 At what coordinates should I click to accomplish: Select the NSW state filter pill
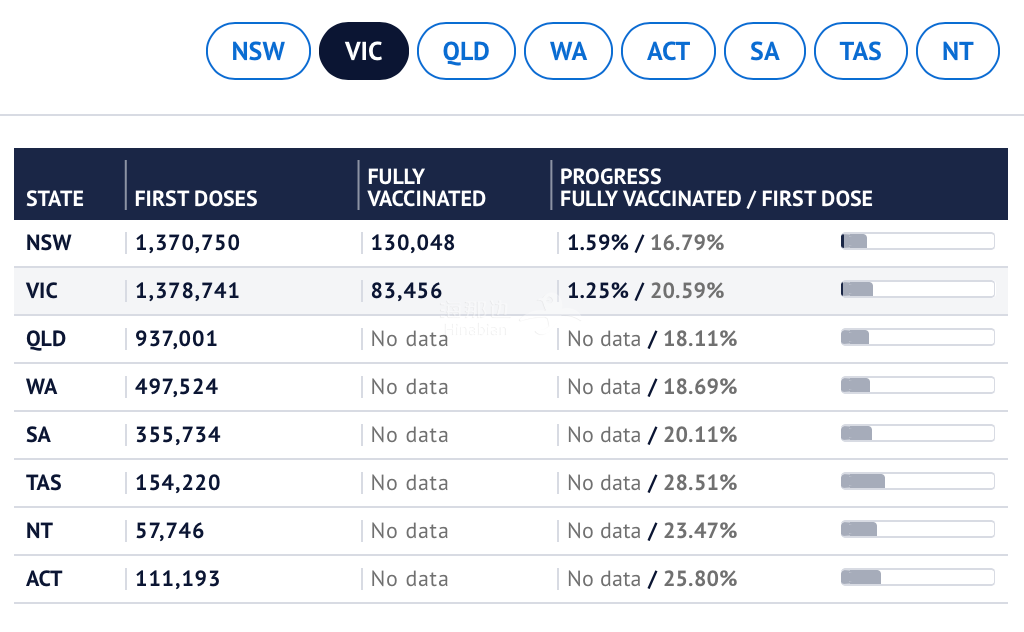tap(258, 51)
